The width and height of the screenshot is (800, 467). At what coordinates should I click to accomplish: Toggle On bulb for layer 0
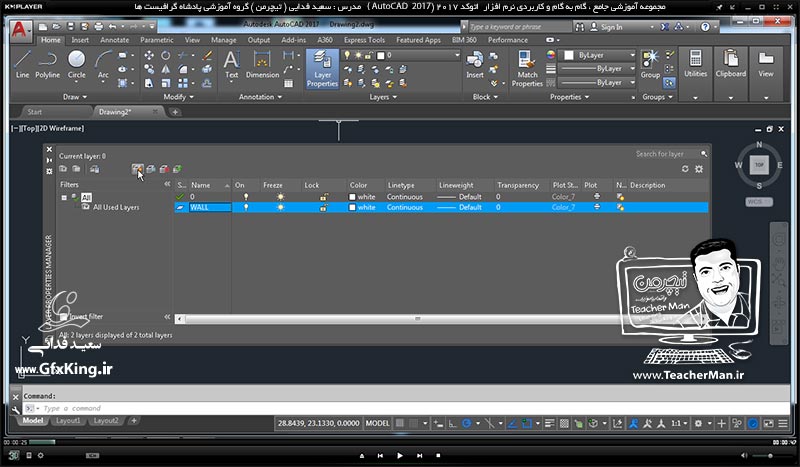[x=246, y=196]
